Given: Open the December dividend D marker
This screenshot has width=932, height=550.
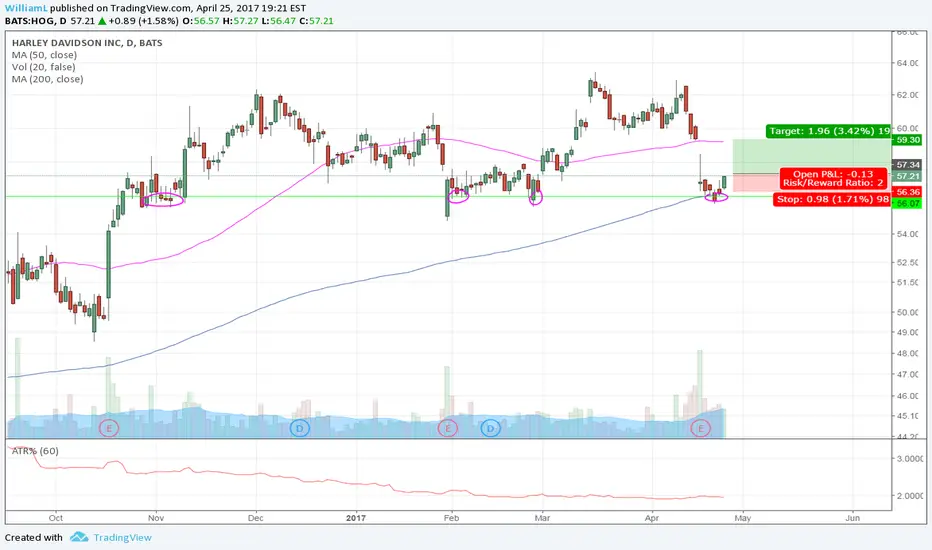Looking at the screenshot, I should pyautogui.click(x=300, y=428).
